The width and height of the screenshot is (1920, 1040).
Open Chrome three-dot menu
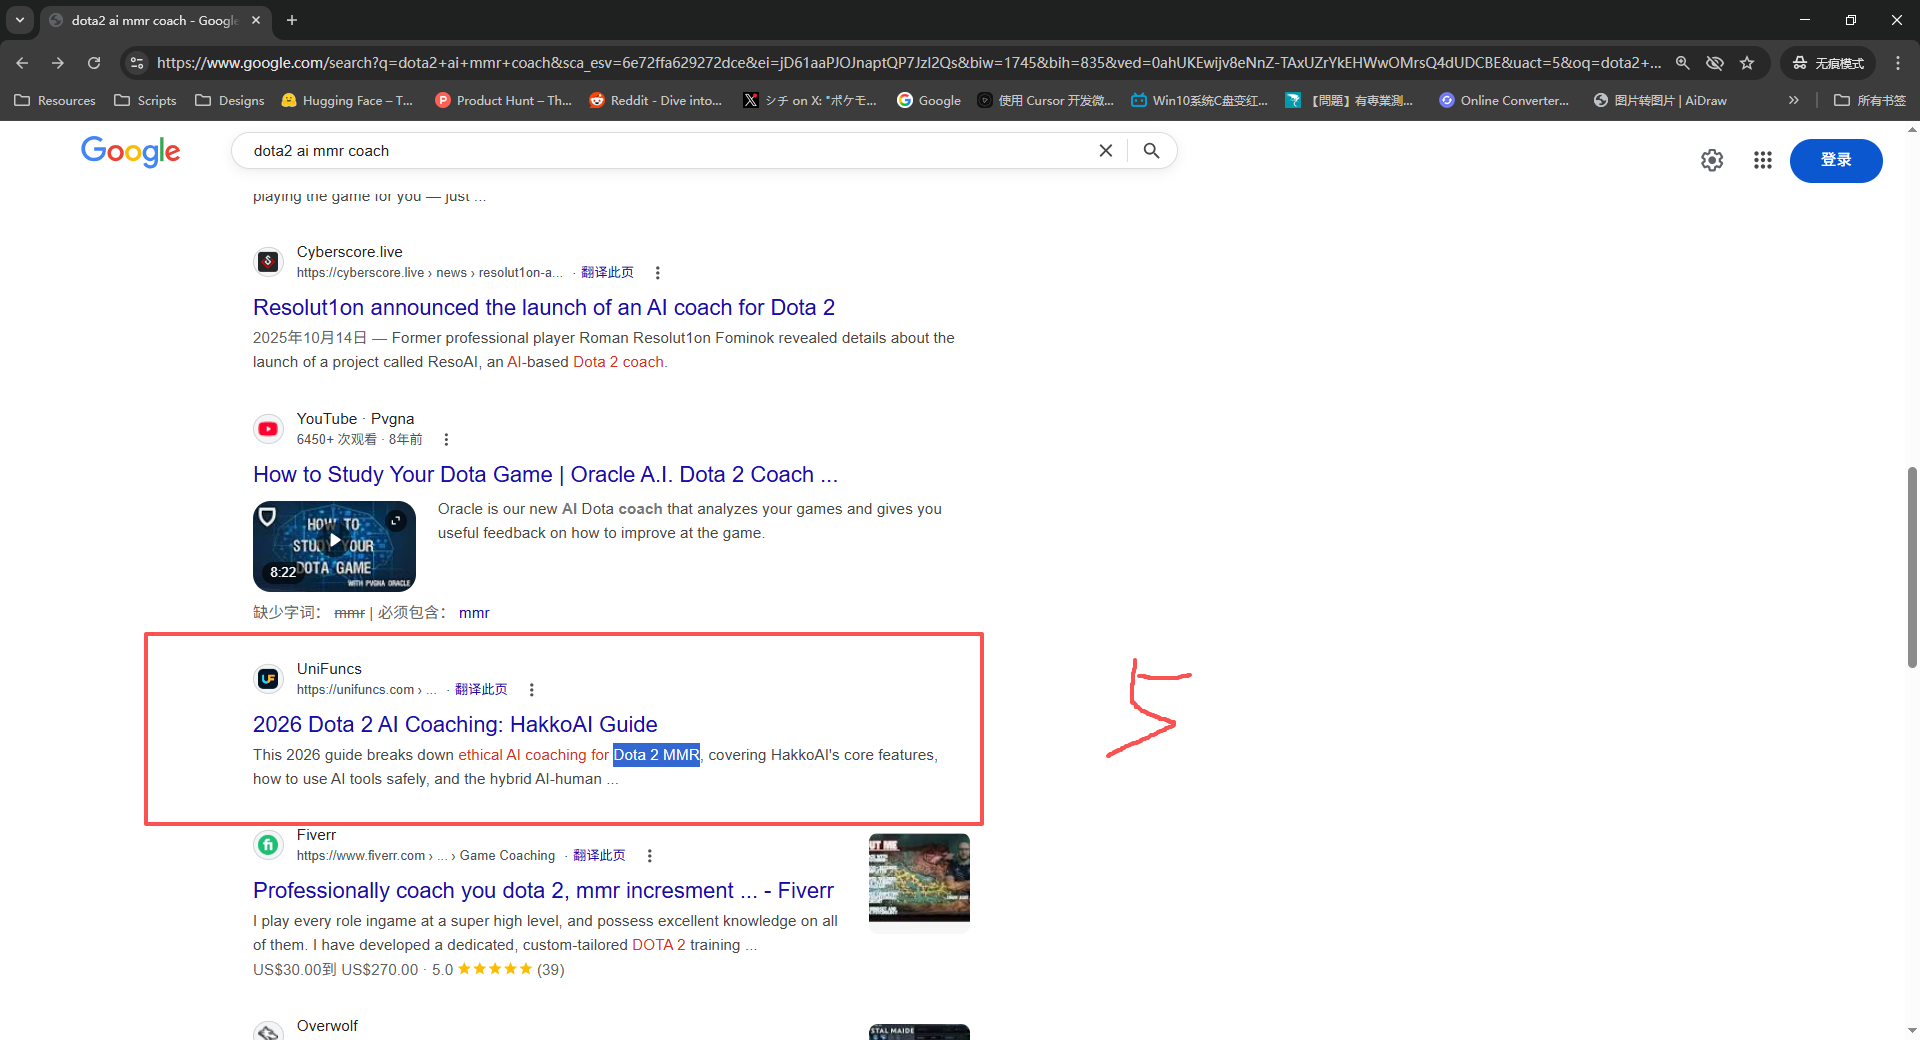[1898, 63]
